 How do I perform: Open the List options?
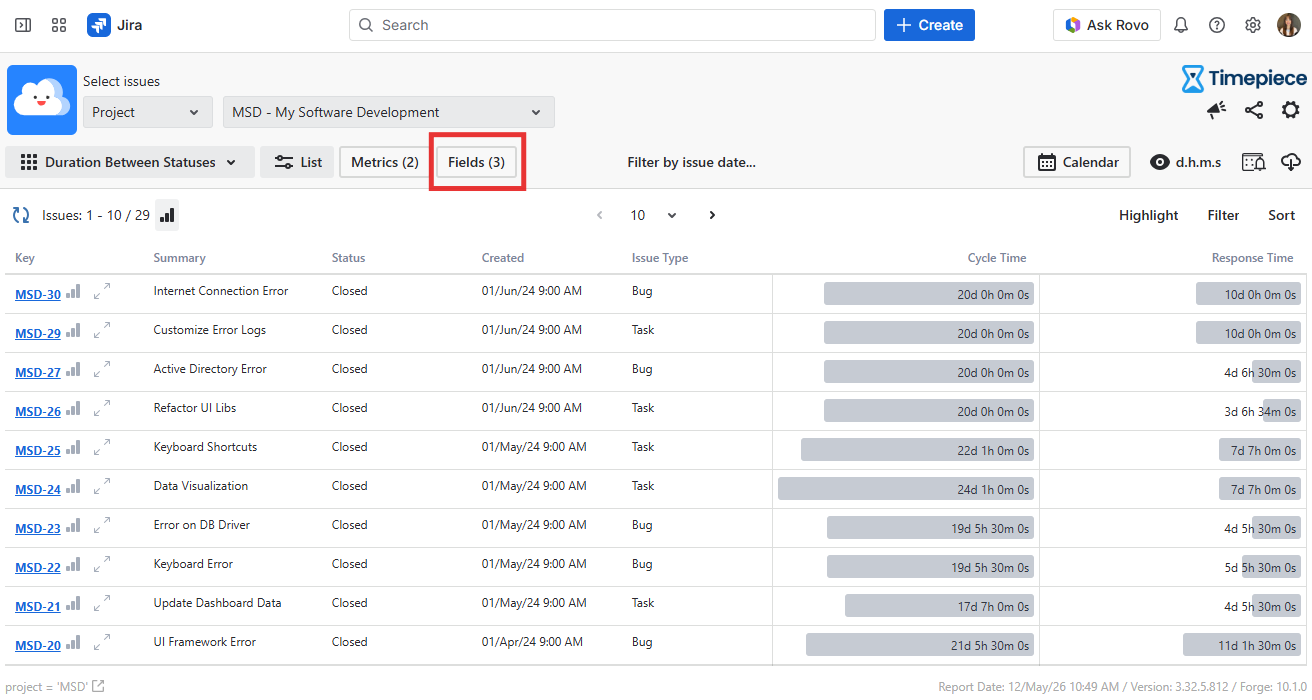point(297,162)
